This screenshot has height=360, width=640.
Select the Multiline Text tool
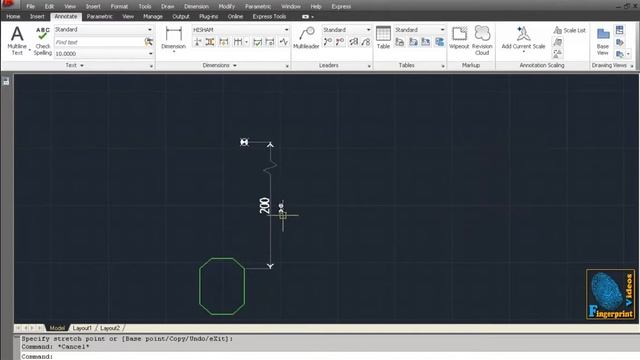tap(17, 40)
